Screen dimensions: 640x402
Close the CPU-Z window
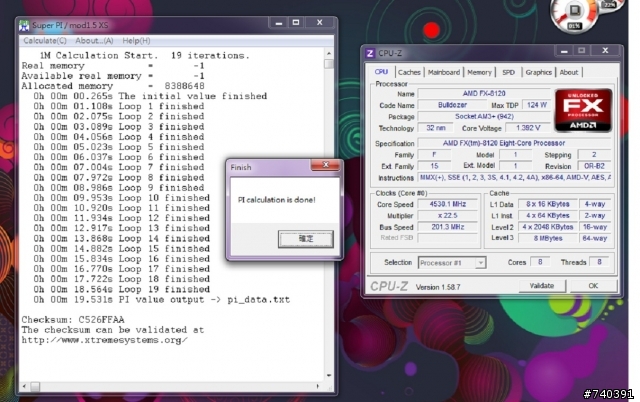[x=605, y=51]
